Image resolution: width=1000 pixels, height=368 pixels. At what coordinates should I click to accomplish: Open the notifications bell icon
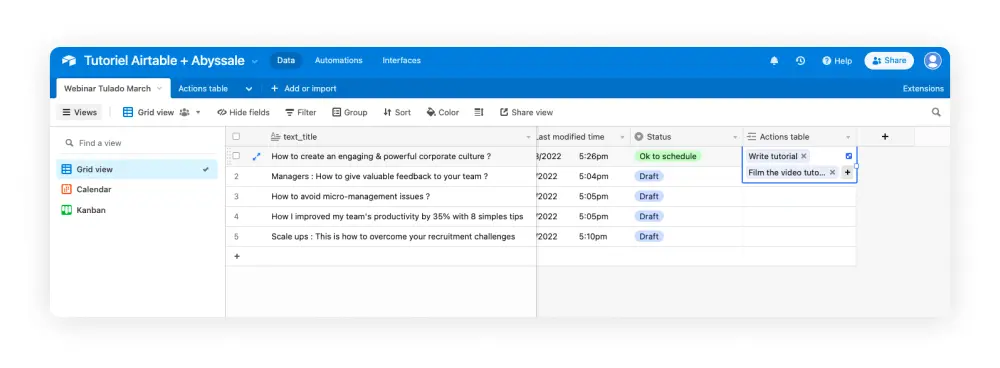click(774, 61)
